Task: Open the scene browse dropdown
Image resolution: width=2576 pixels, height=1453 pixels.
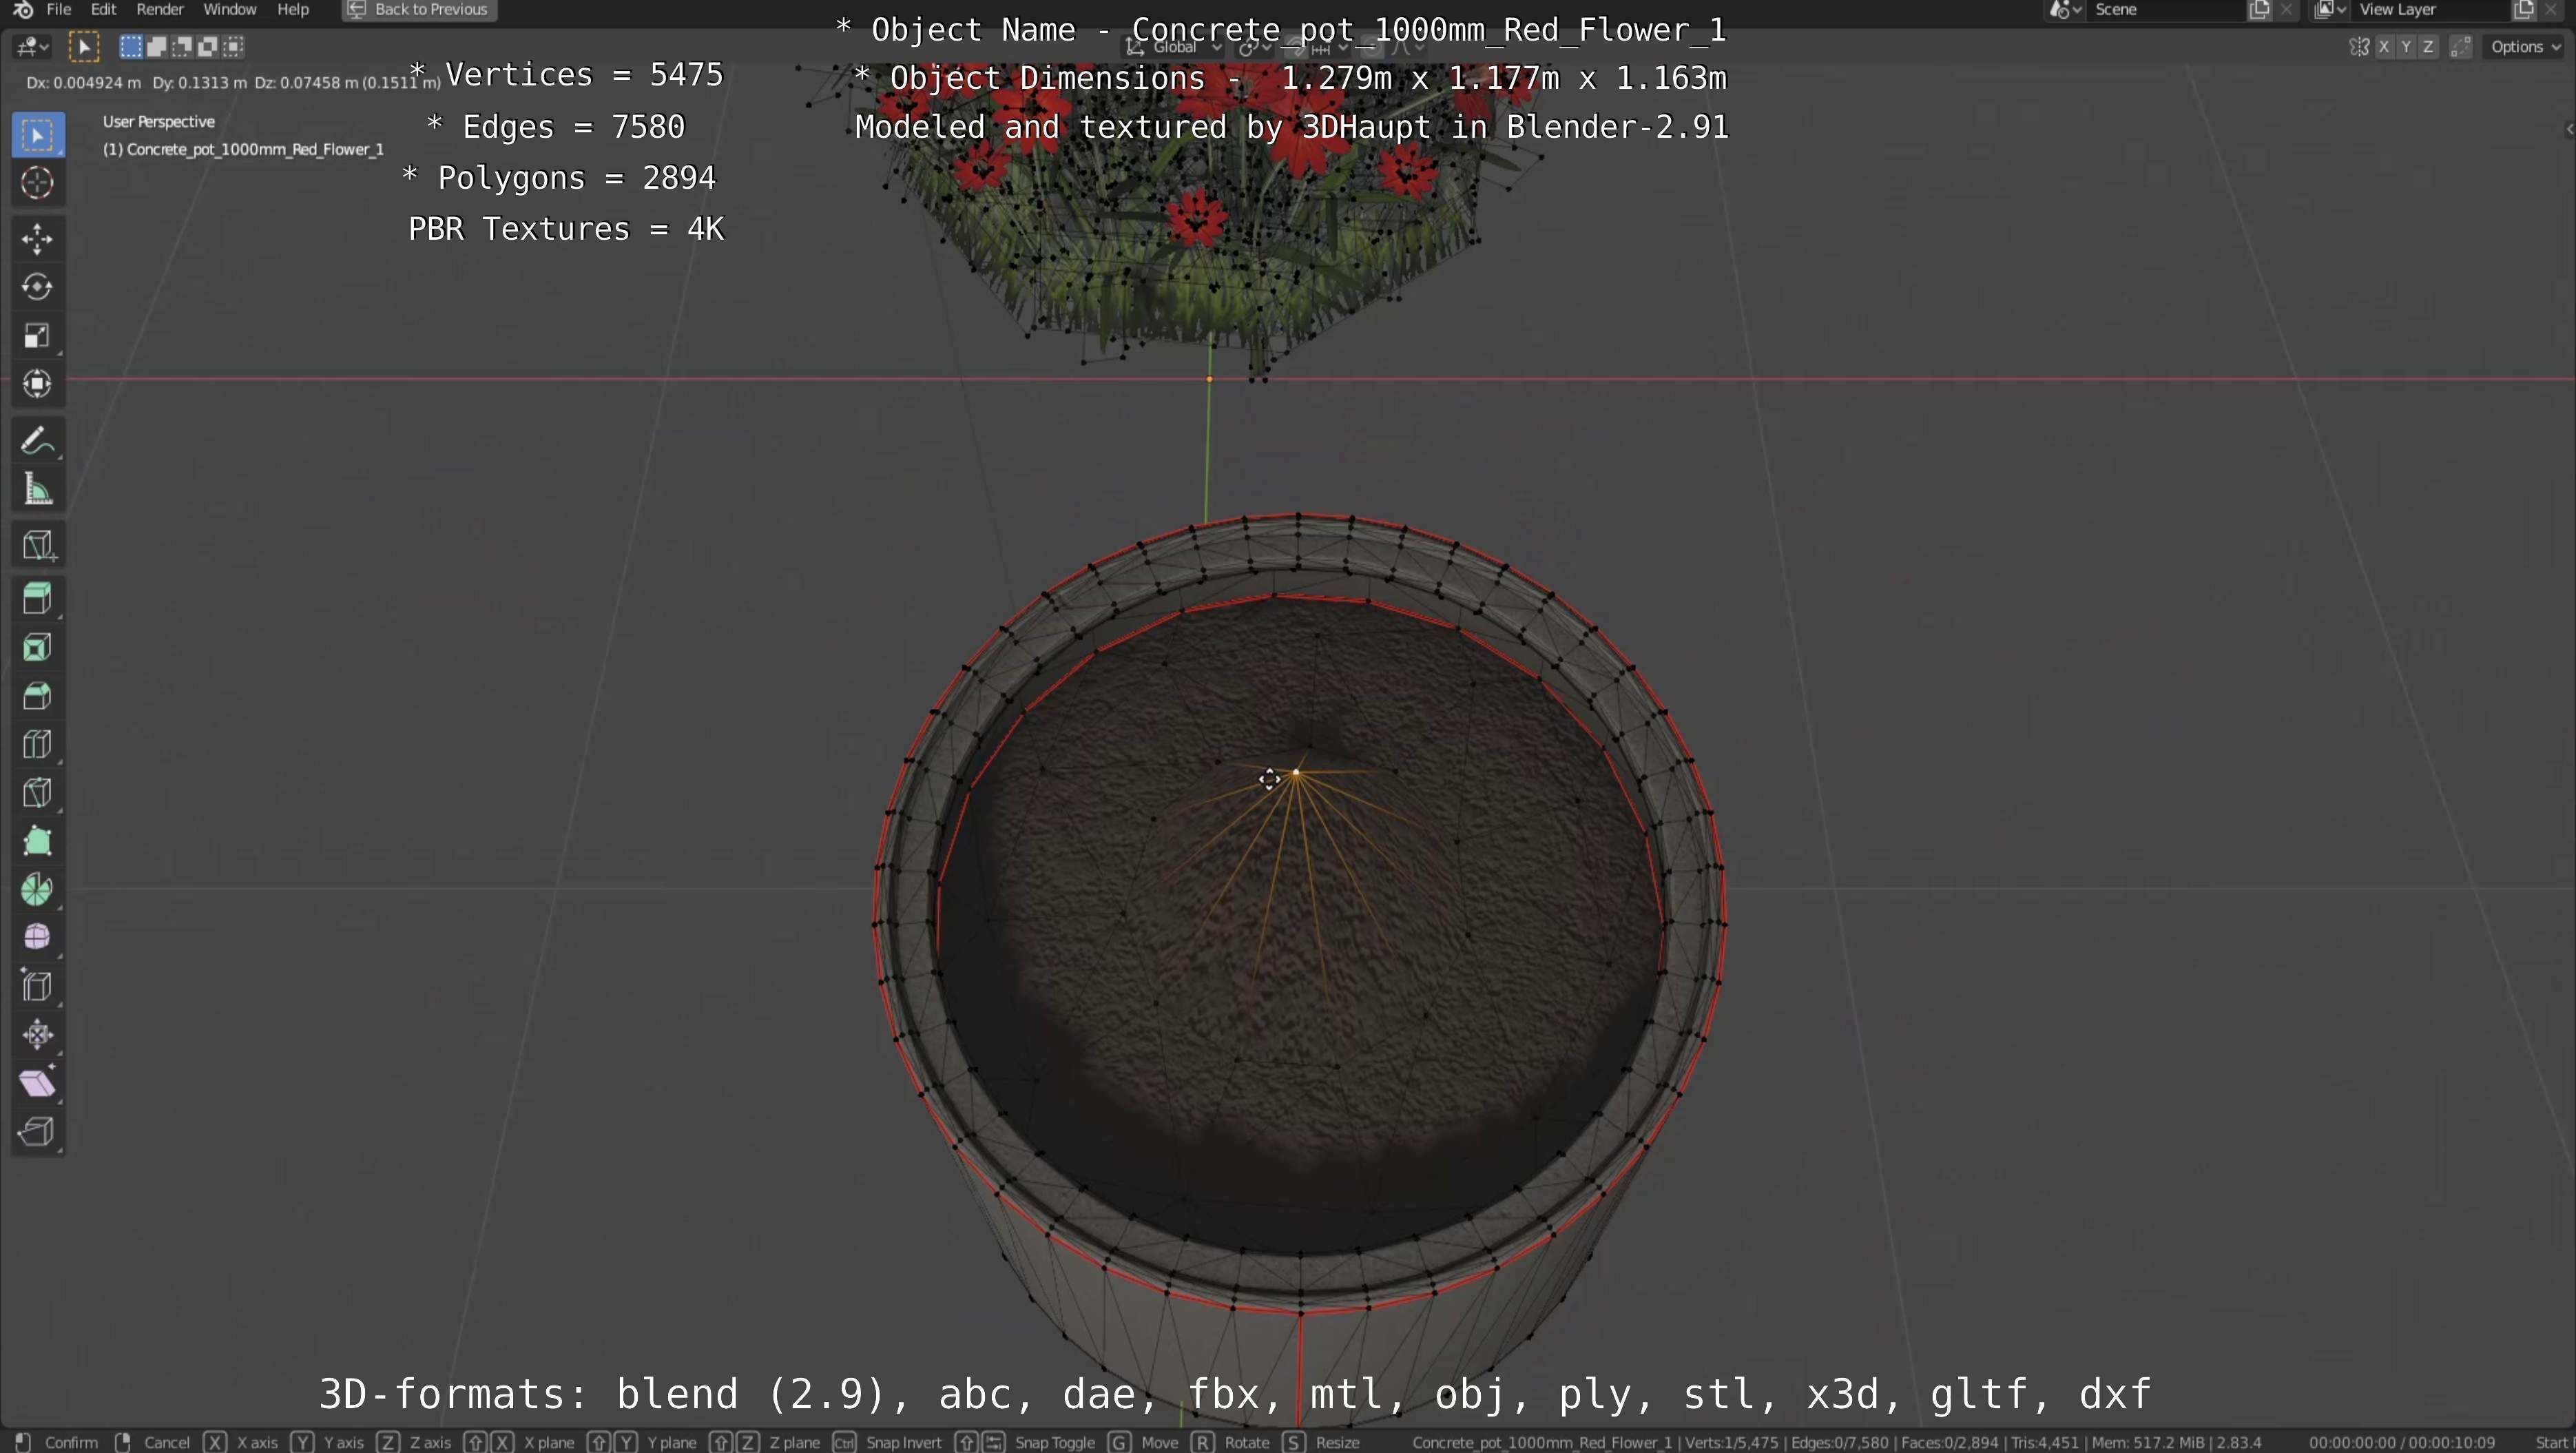Action: [x=2064, y=10]
